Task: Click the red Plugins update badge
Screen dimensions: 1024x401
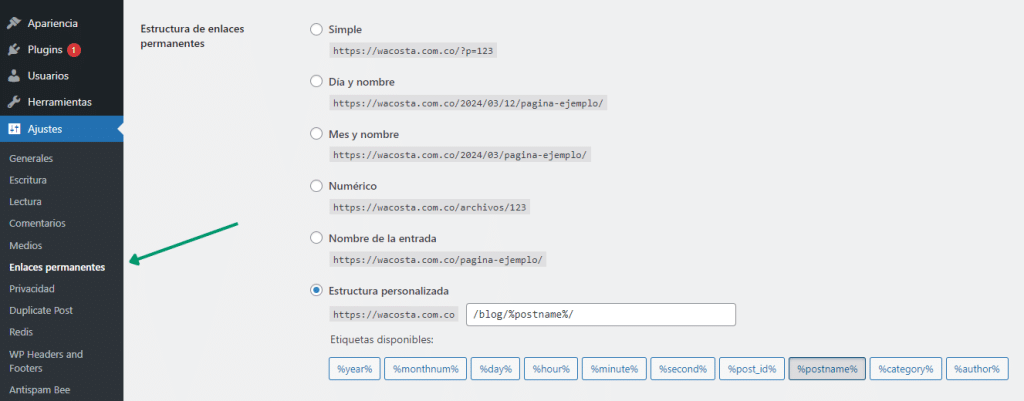Action: pyautogui.click(x=74, y=50)
